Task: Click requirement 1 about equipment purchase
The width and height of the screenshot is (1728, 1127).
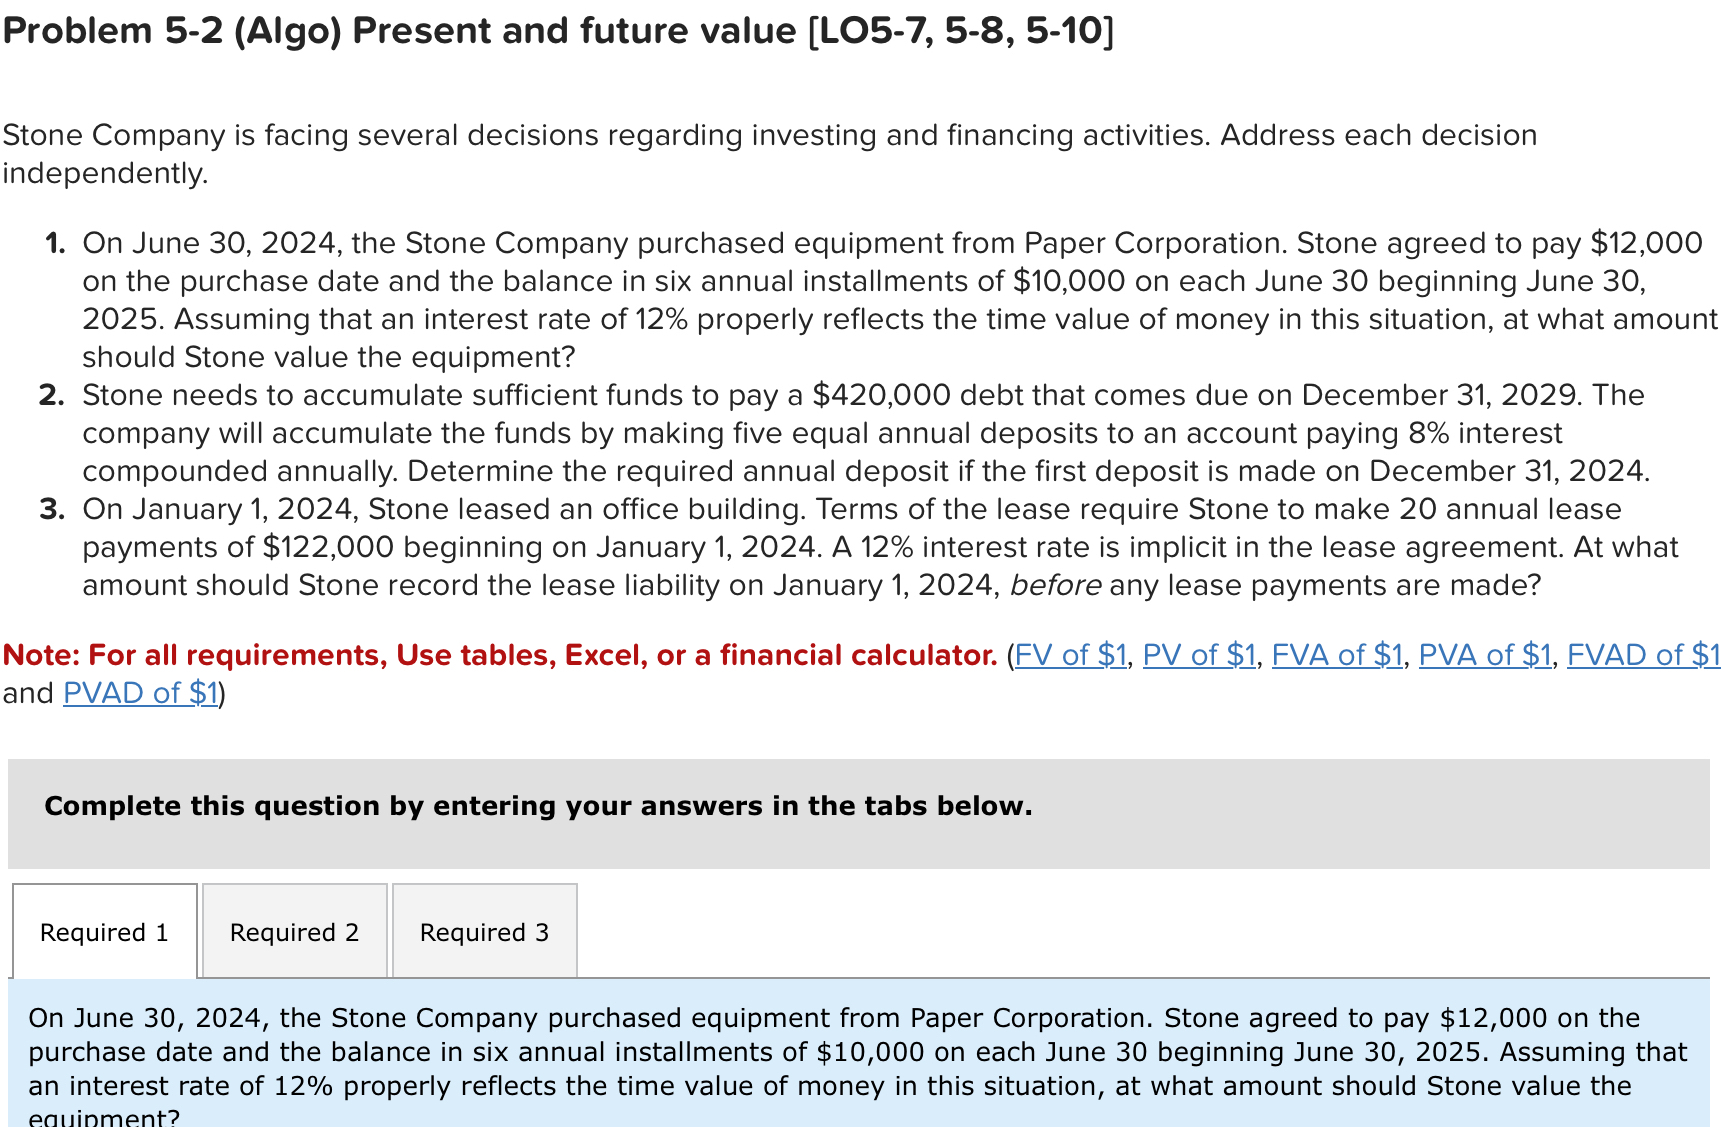Action: click(800, 299)
